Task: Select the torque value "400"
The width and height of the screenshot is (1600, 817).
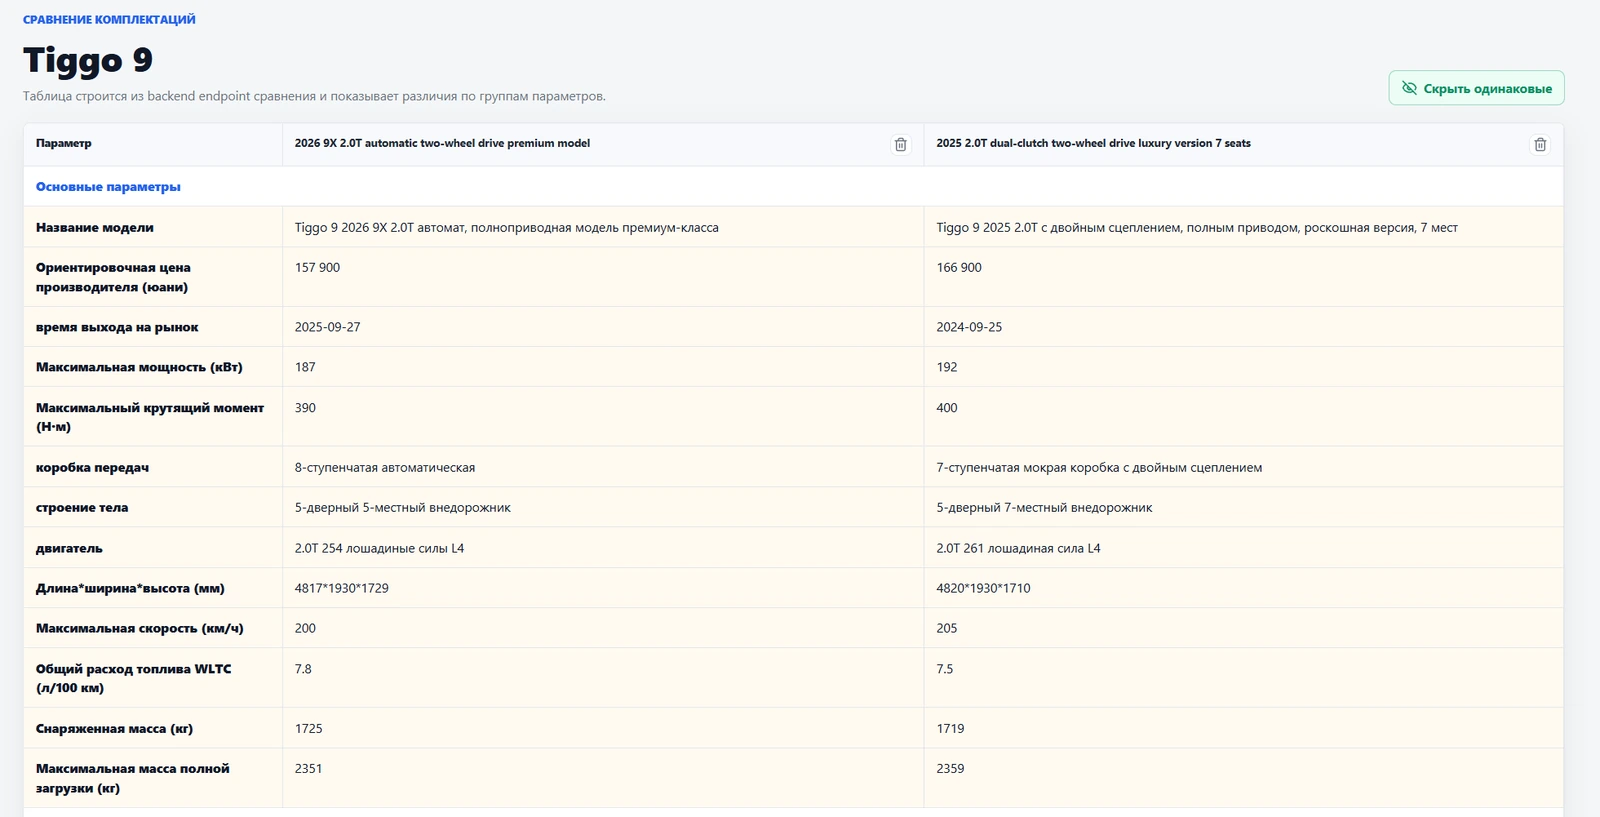Action: coord(947,408)
